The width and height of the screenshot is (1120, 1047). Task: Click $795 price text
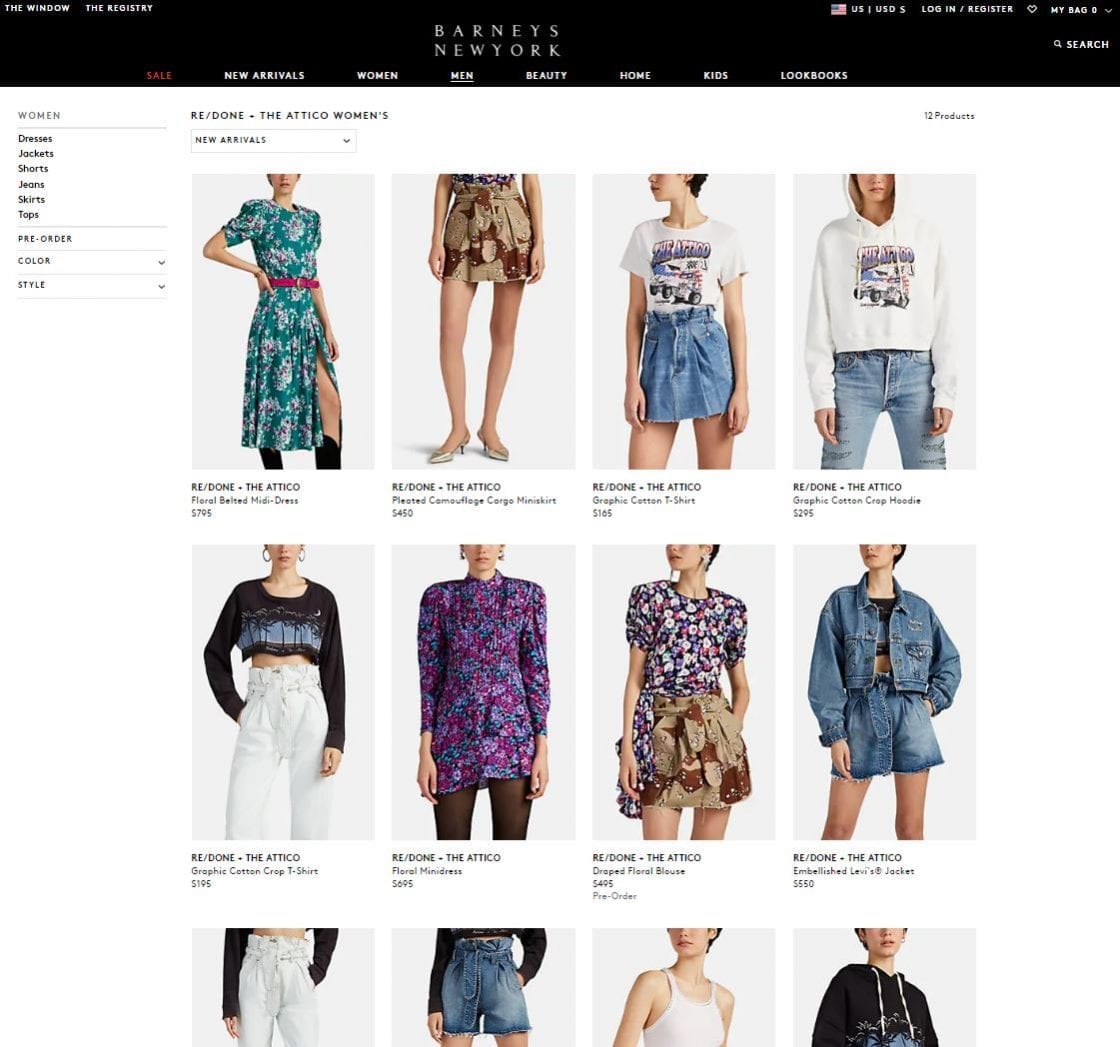click(201, 513)
